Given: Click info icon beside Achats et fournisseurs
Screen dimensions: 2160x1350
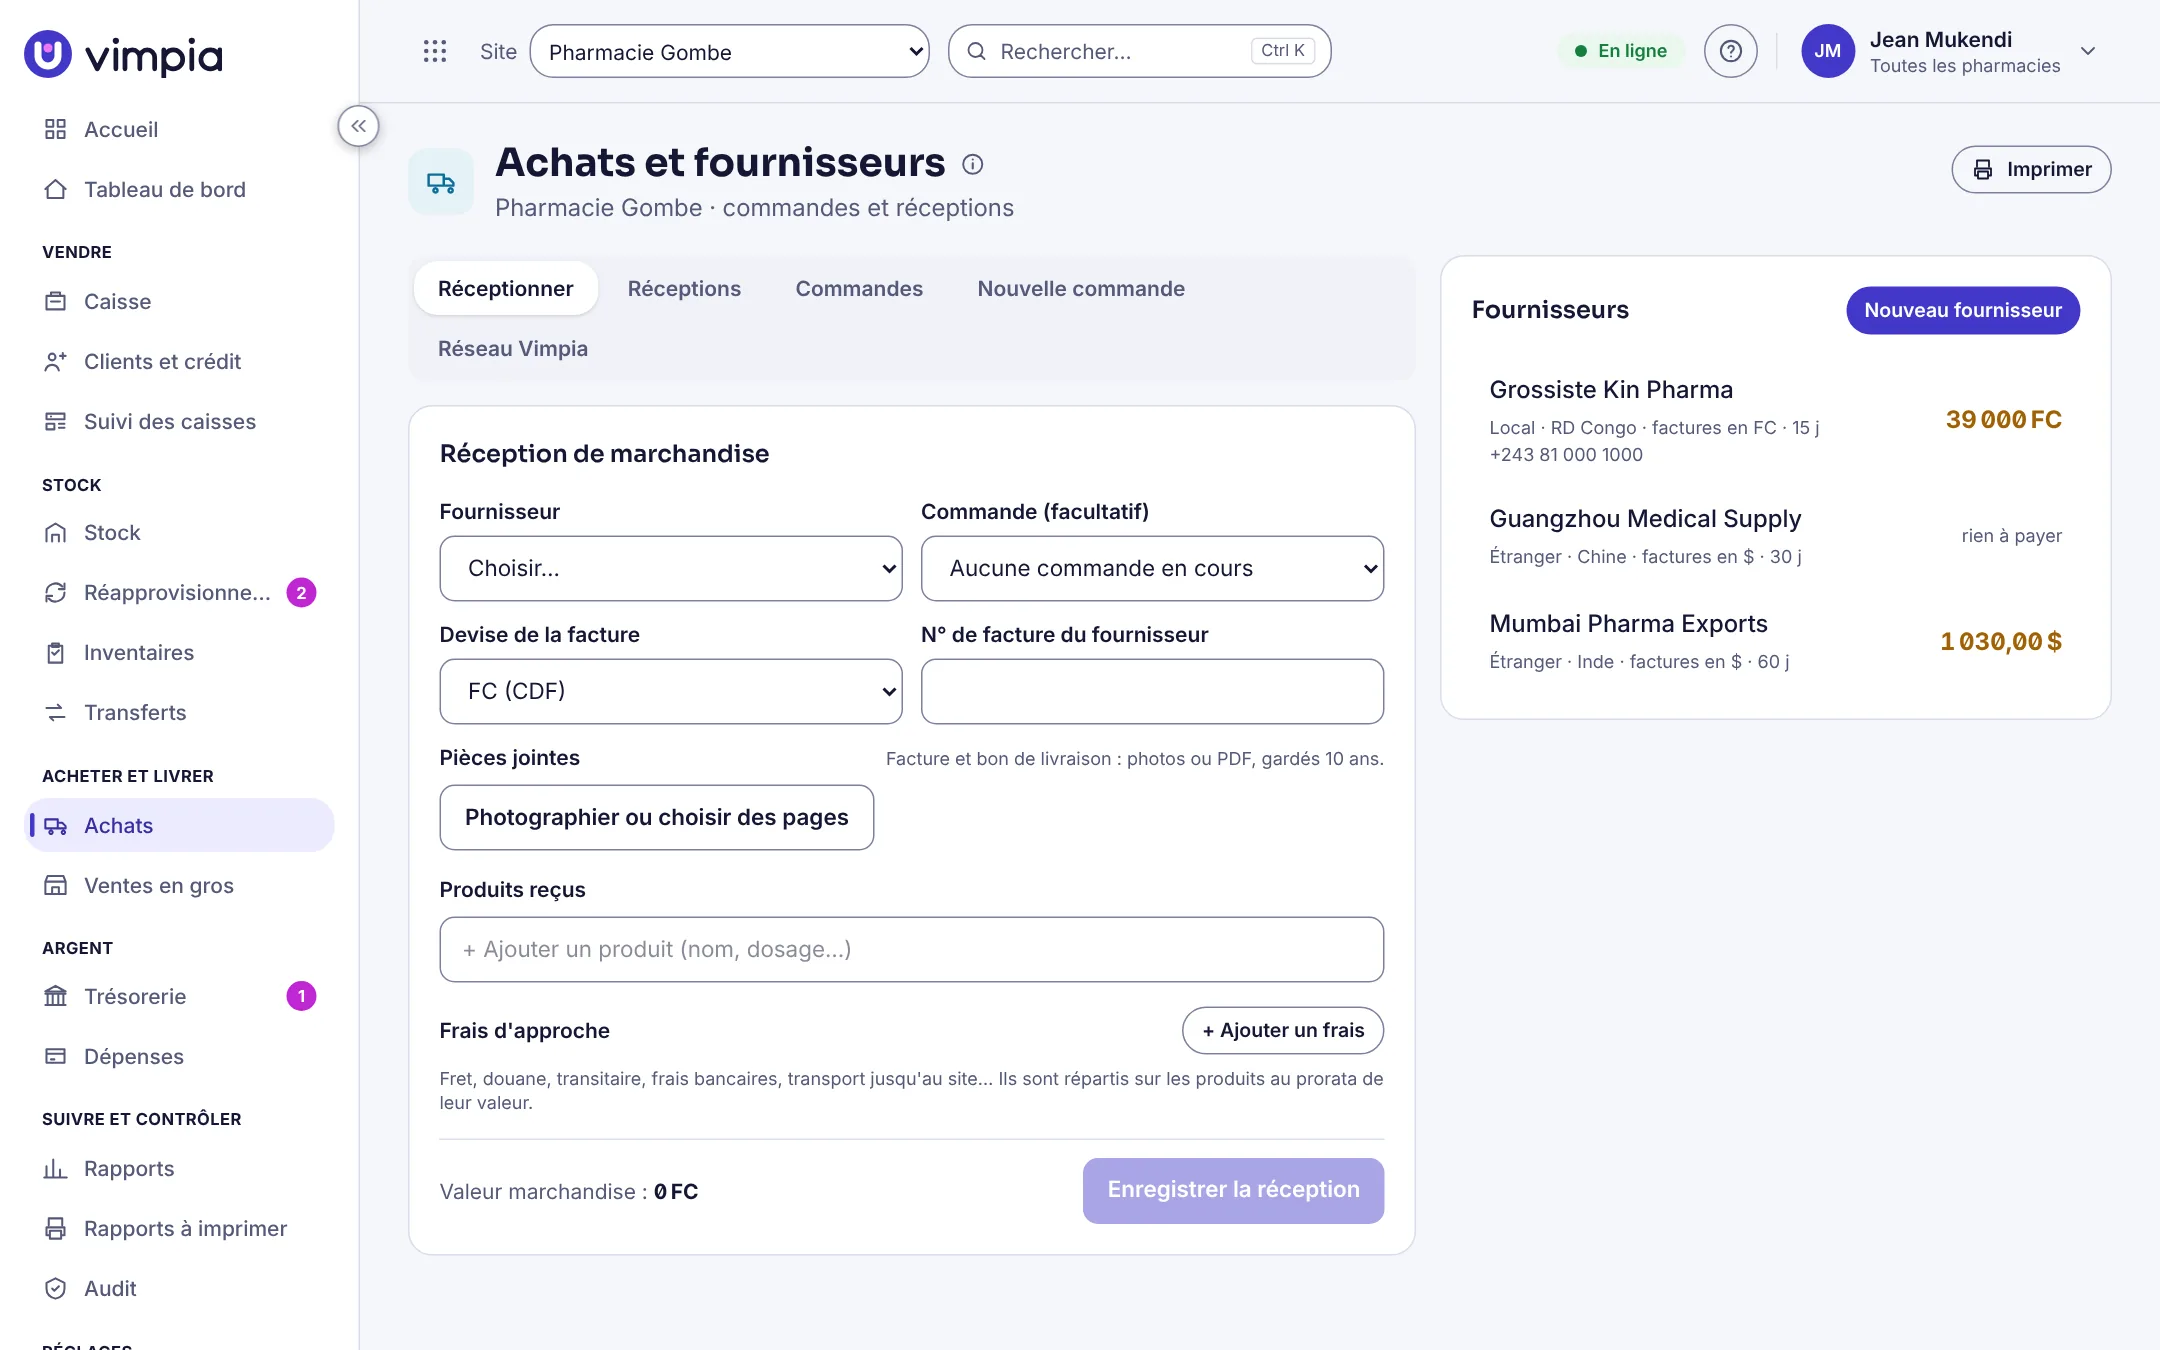Looking at the screenshot, I should click(972, 164).
